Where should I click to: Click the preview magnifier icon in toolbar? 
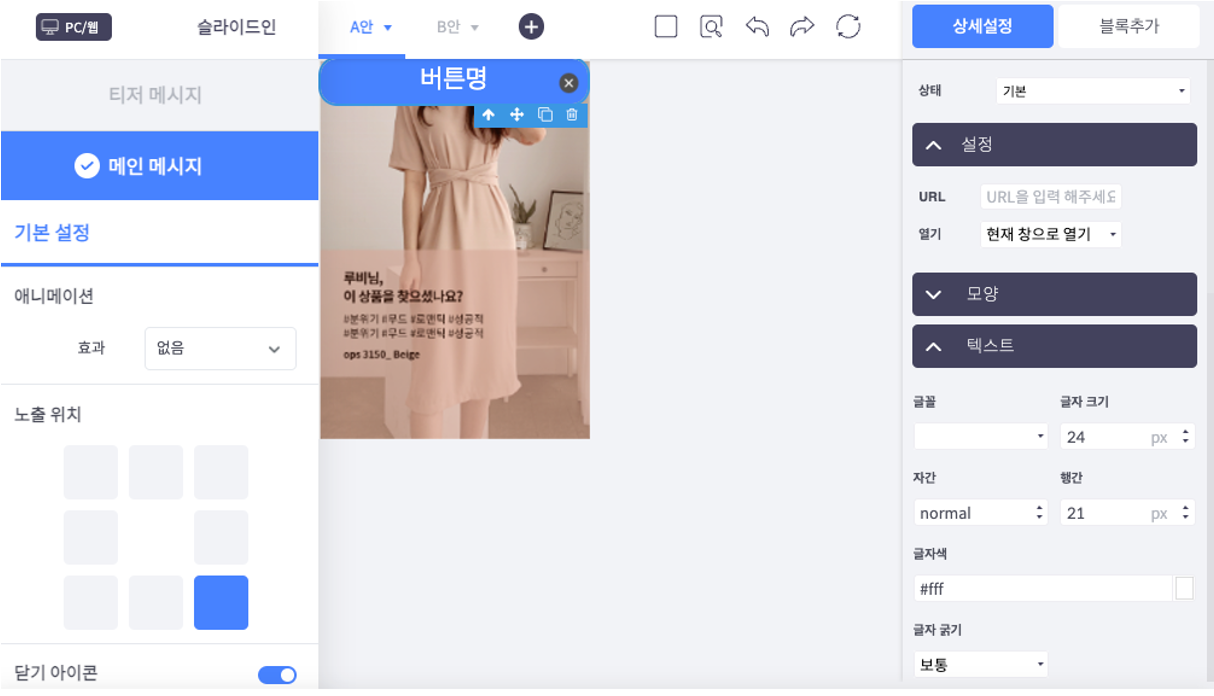[x=711, y=27]
